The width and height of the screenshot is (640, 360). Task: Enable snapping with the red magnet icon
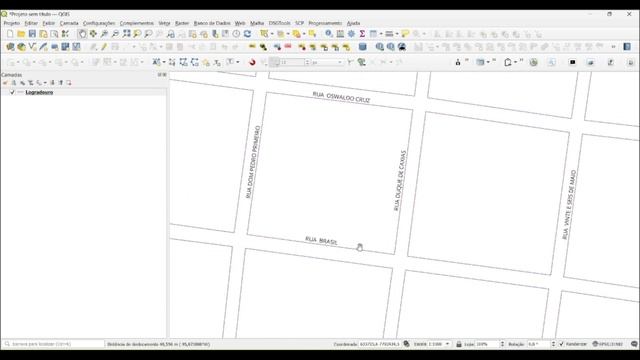pyautogui.click(x=252, y=62)
